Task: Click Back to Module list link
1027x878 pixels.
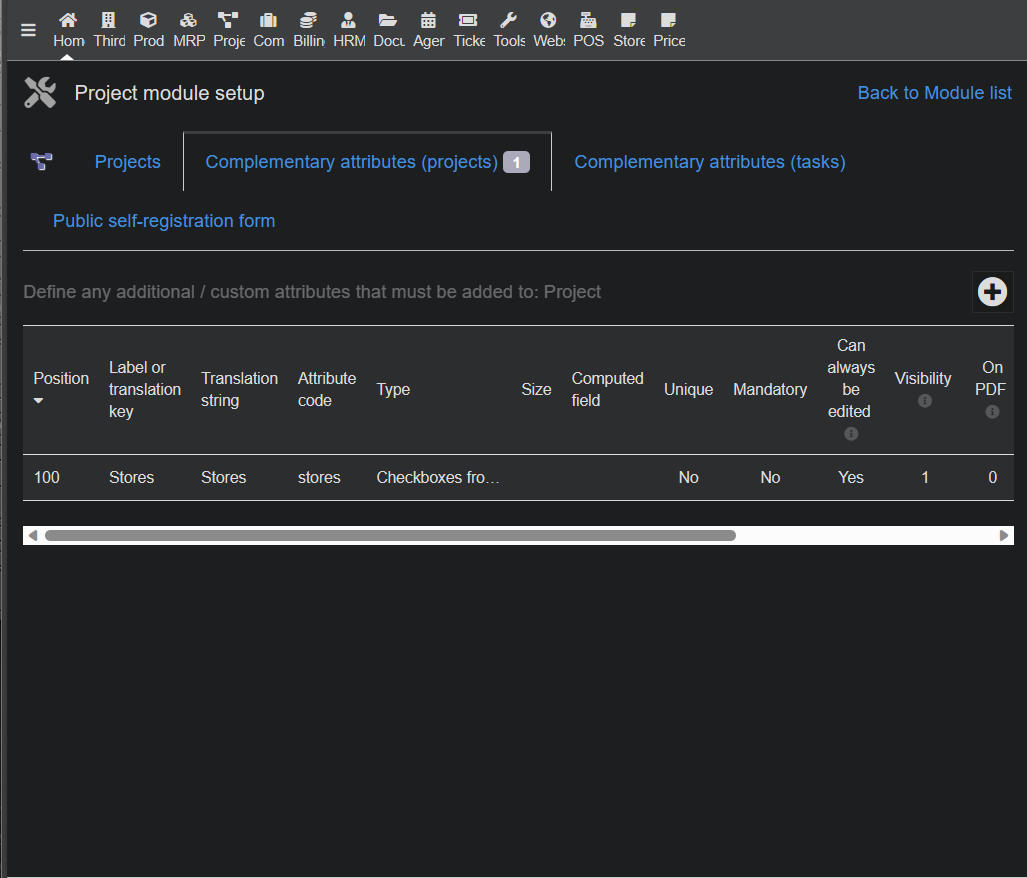Action: [934, 93]
